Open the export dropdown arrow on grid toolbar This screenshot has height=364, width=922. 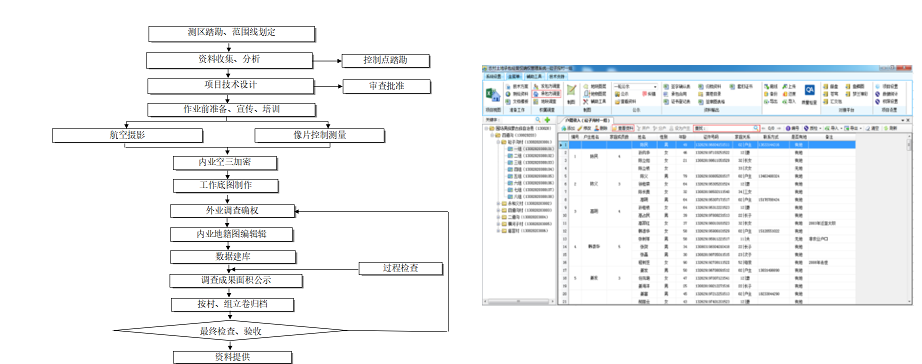[x=861, y=128]
